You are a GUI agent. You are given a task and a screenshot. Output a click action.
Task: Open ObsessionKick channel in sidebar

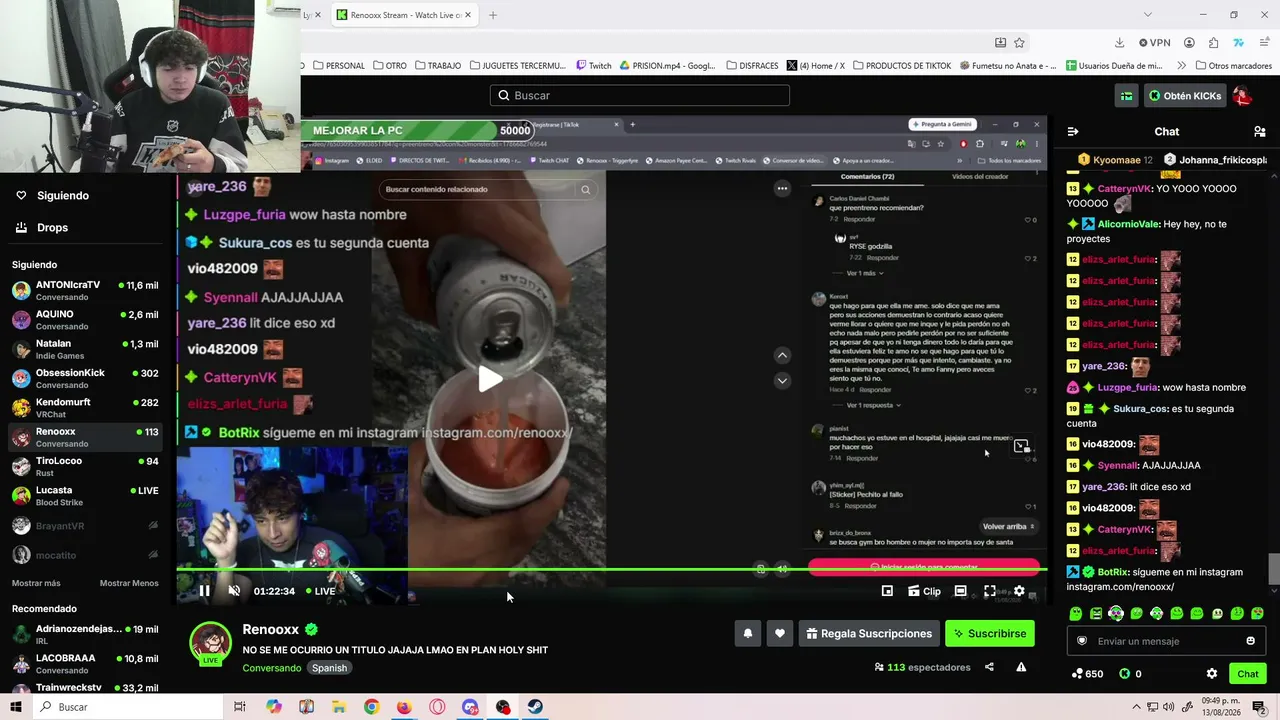click(x=85, y=379)
